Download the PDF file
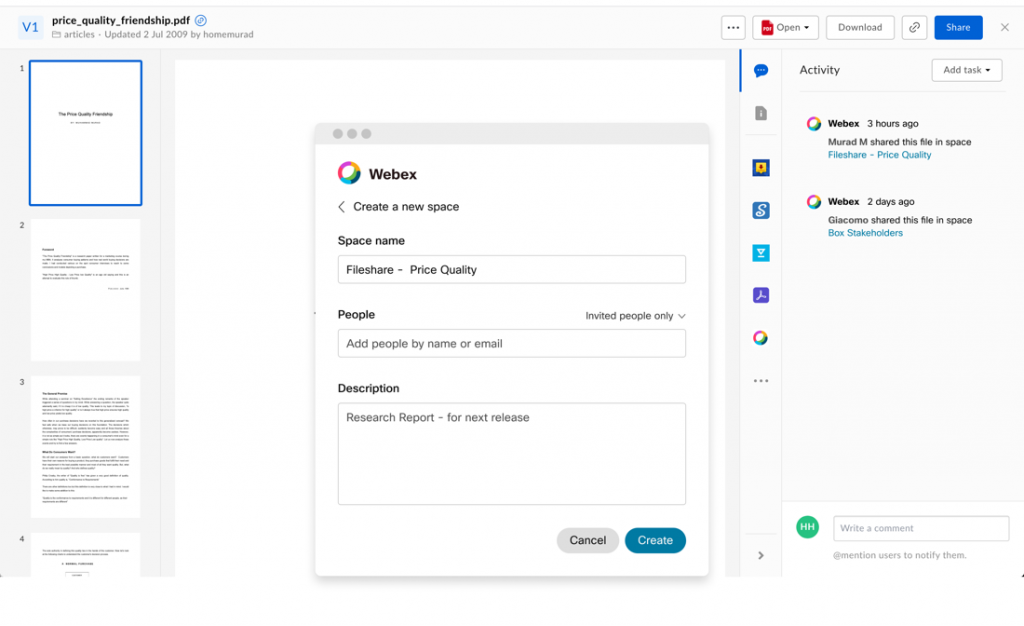1024x626 pixels. pos(859,27)
